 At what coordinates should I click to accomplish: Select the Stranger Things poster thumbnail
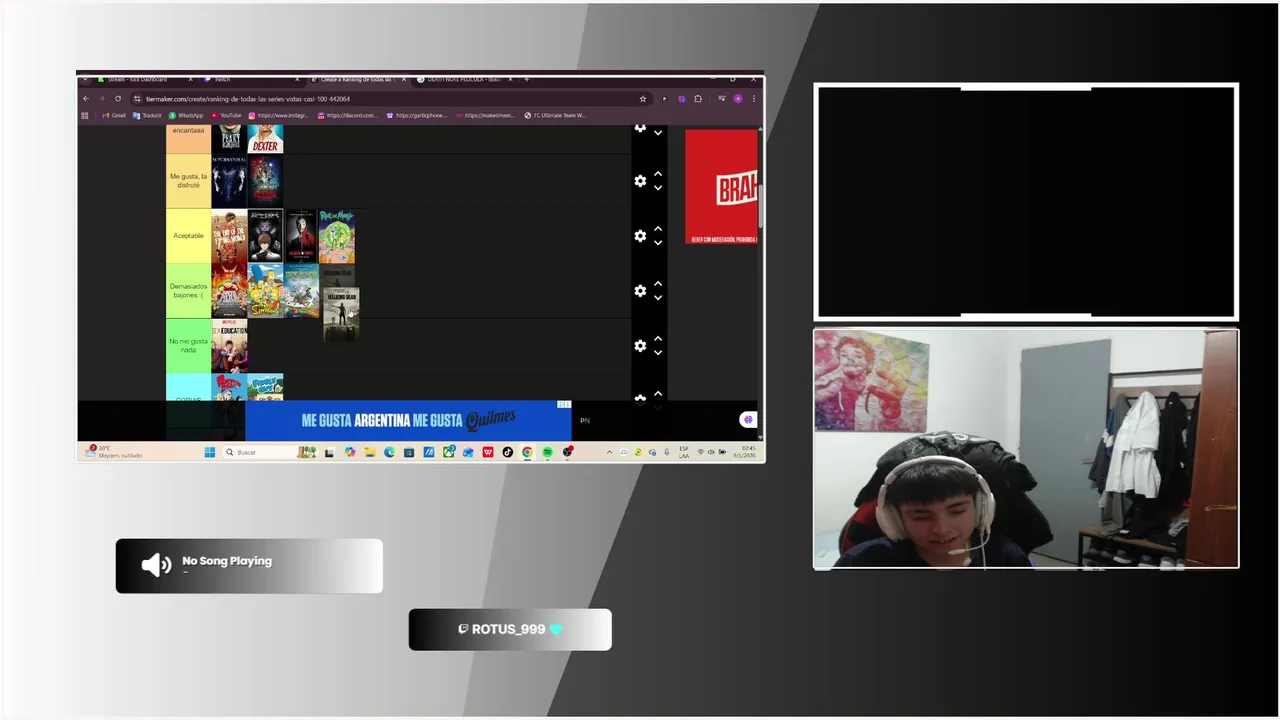coord(265,181)
